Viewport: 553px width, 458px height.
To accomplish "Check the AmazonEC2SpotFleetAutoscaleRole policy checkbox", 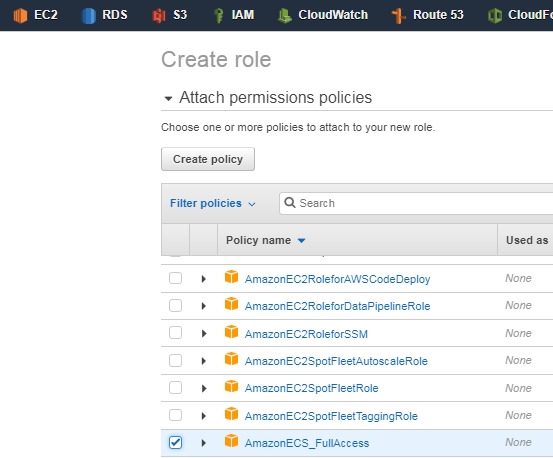I will click(175, 360).
